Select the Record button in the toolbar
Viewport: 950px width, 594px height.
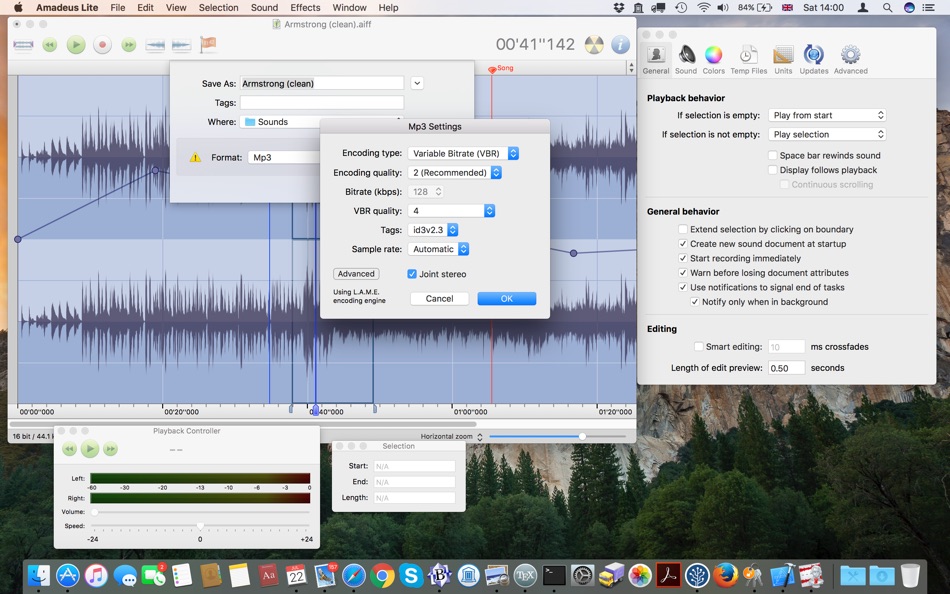103,44
